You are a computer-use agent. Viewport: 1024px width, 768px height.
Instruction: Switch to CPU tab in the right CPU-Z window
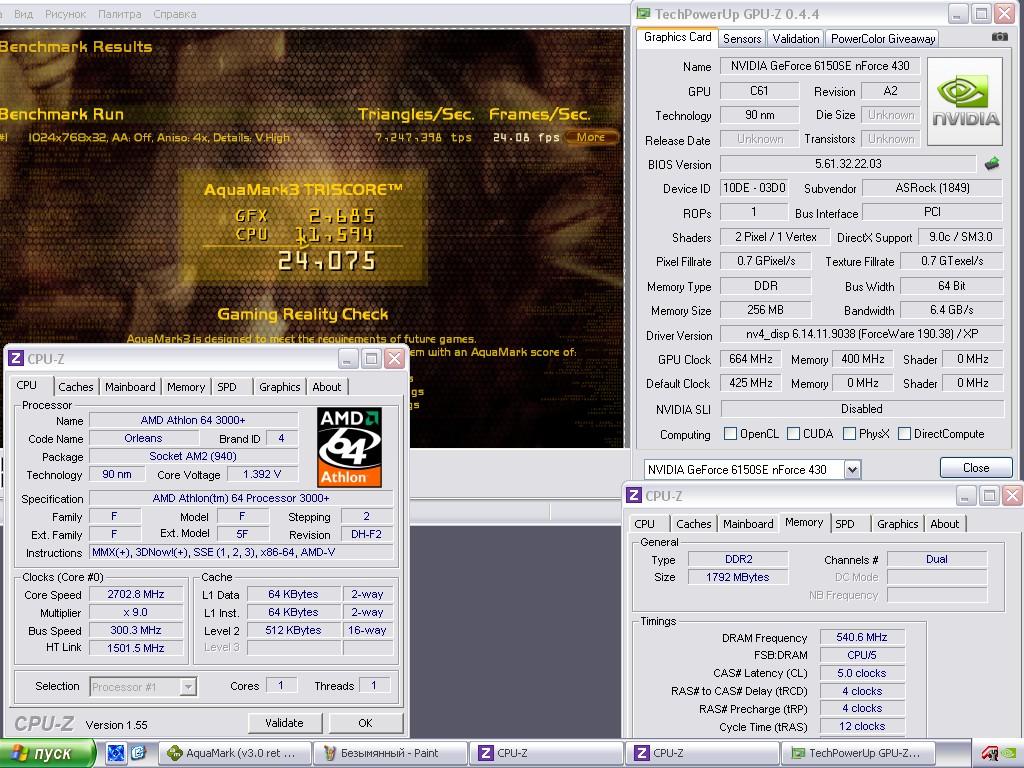click(644, 524)
